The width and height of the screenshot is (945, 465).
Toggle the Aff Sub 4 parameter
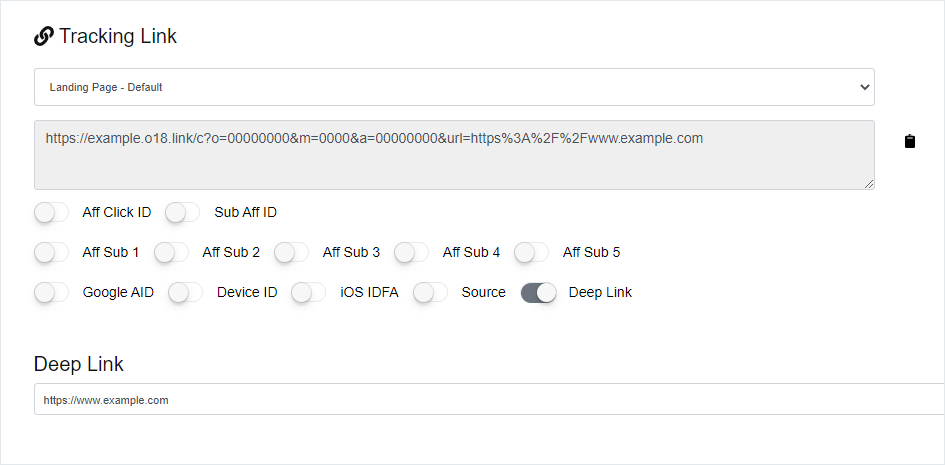point(411,252)
